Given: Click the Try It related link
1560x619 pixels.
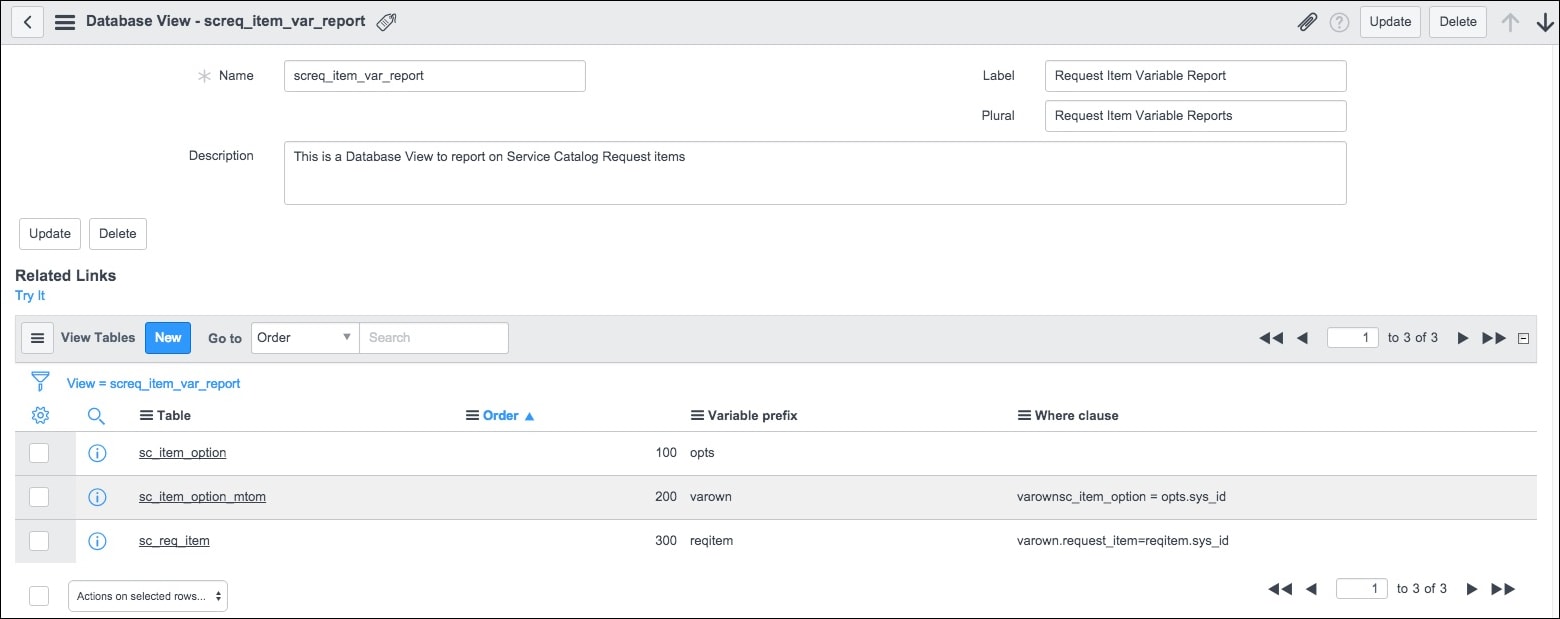Looking at the screenshot, I should (x=29, y=295).
